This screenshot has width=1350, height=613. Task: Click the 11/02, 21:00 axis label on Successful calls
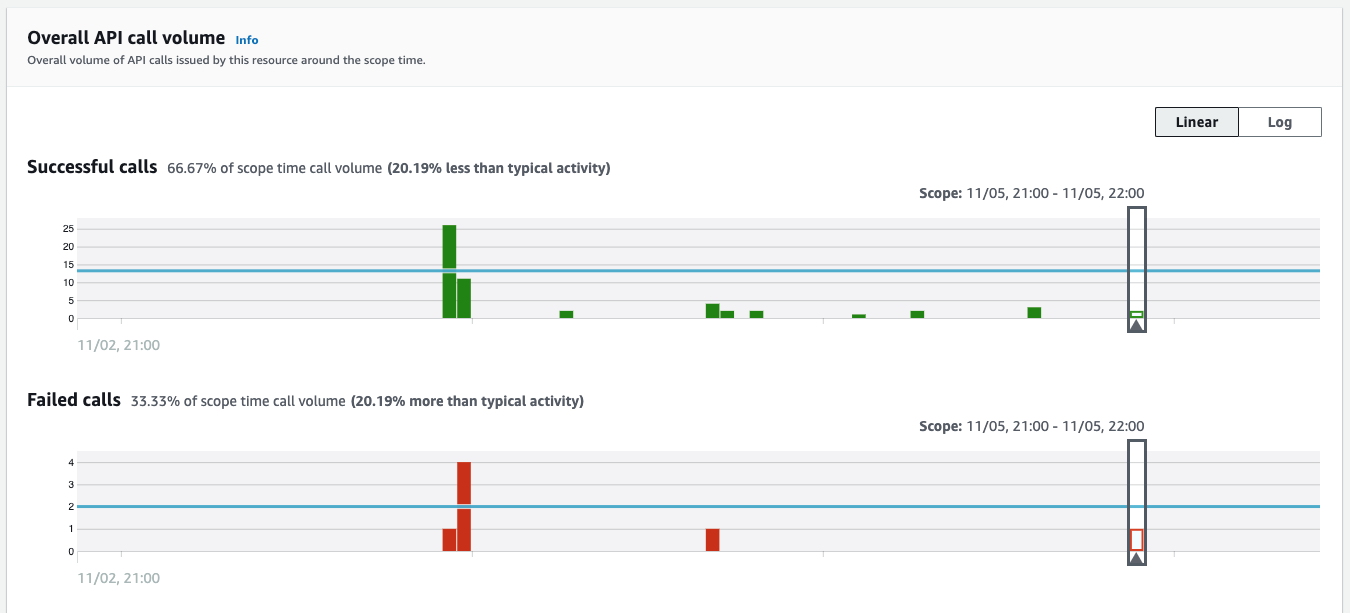pos(119,345)
